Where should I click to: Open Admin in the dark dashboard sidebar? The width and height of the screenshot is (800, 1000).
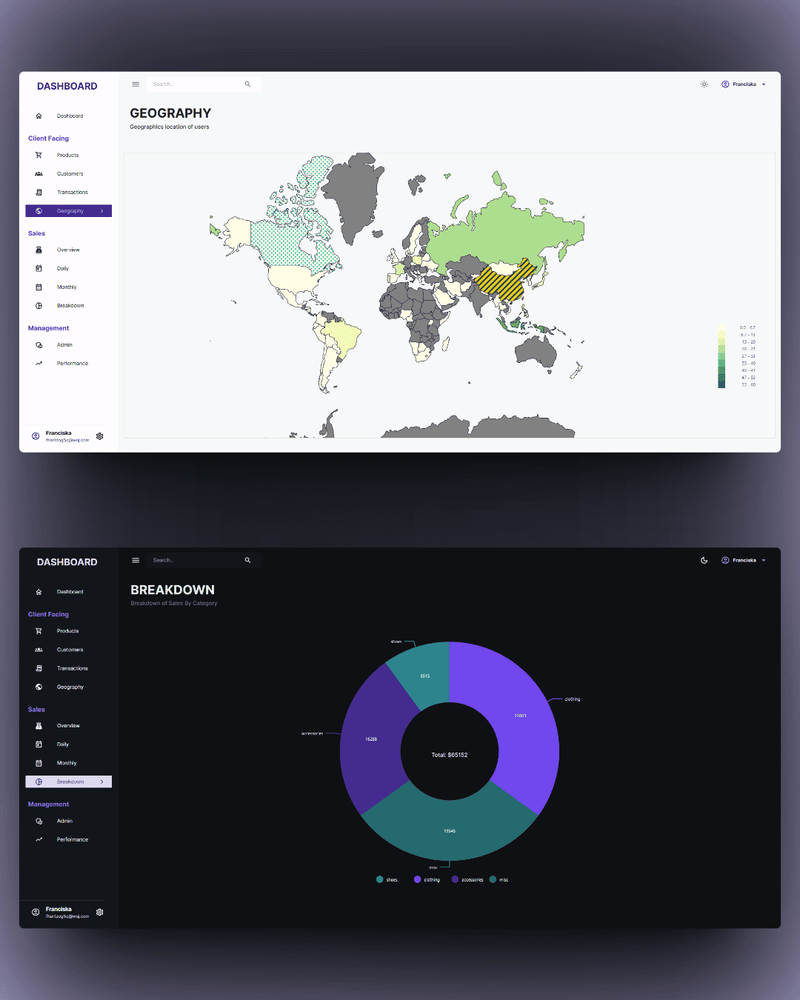64,821
